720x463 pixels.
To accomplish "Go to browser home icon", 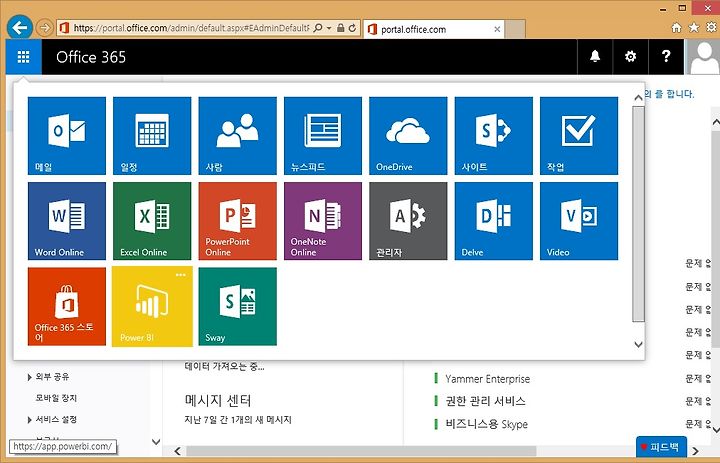I will [676, 28].
